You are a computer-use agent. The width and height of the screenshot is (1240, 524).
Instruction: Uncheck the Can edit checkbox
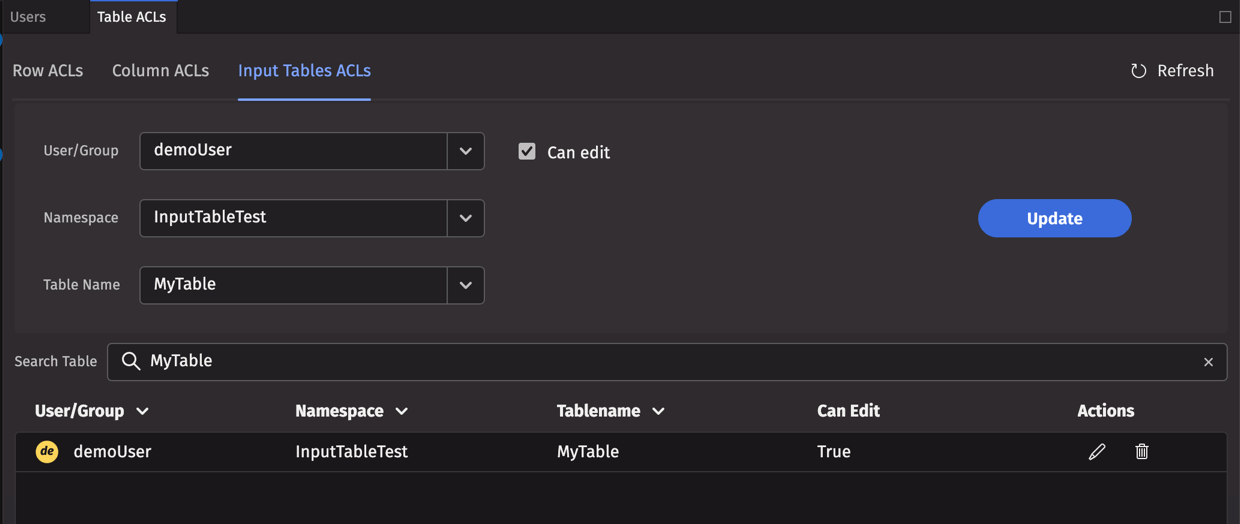[527, 152]
